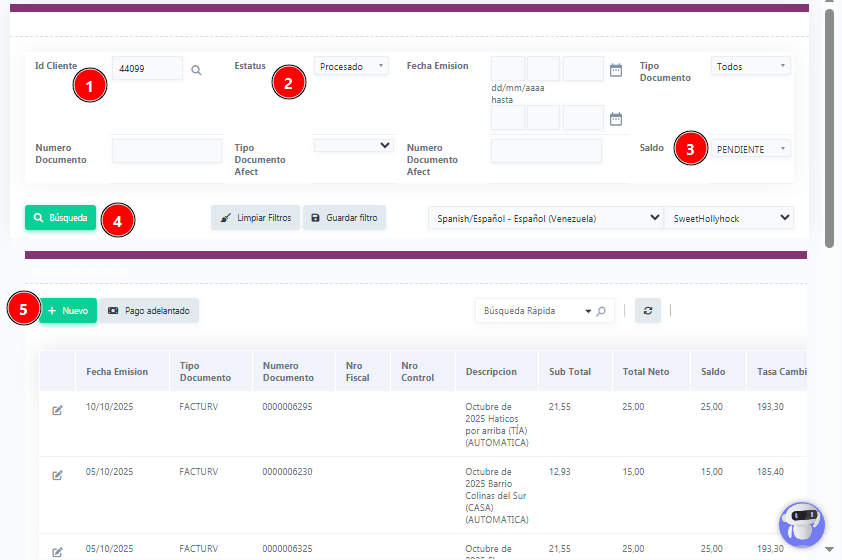
Task: Expand the Estatus dropdown showing Procesado
Action: coord(351,67)
